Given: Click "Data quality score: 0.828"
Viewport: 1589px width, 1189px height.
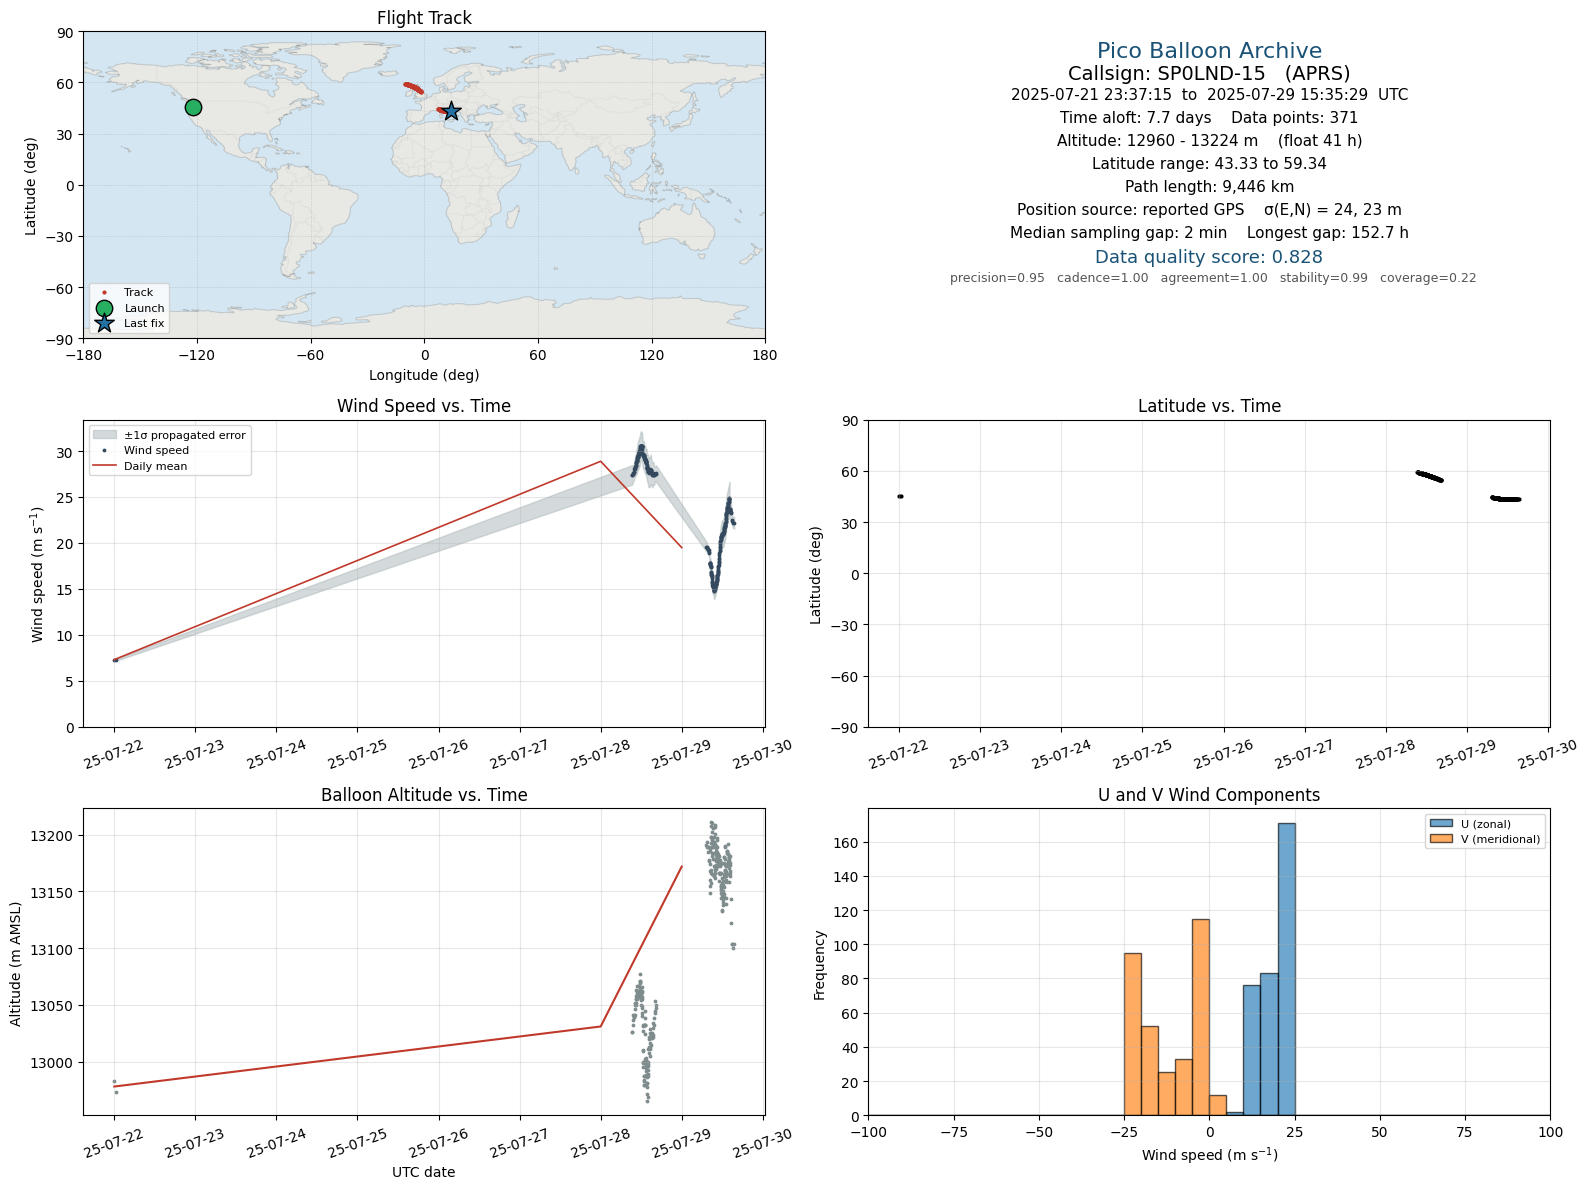Looking at the screenshot, I should (1209, 257).
